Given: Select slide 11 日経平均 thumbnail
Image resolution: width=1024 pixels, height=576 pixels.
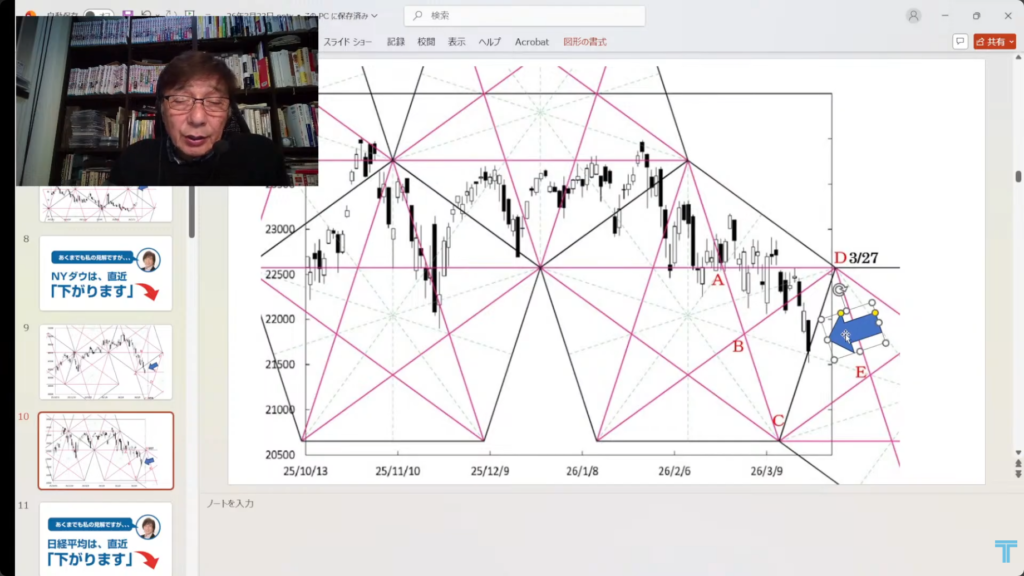Looking at the screenshot, I should (x=105, y=538).
